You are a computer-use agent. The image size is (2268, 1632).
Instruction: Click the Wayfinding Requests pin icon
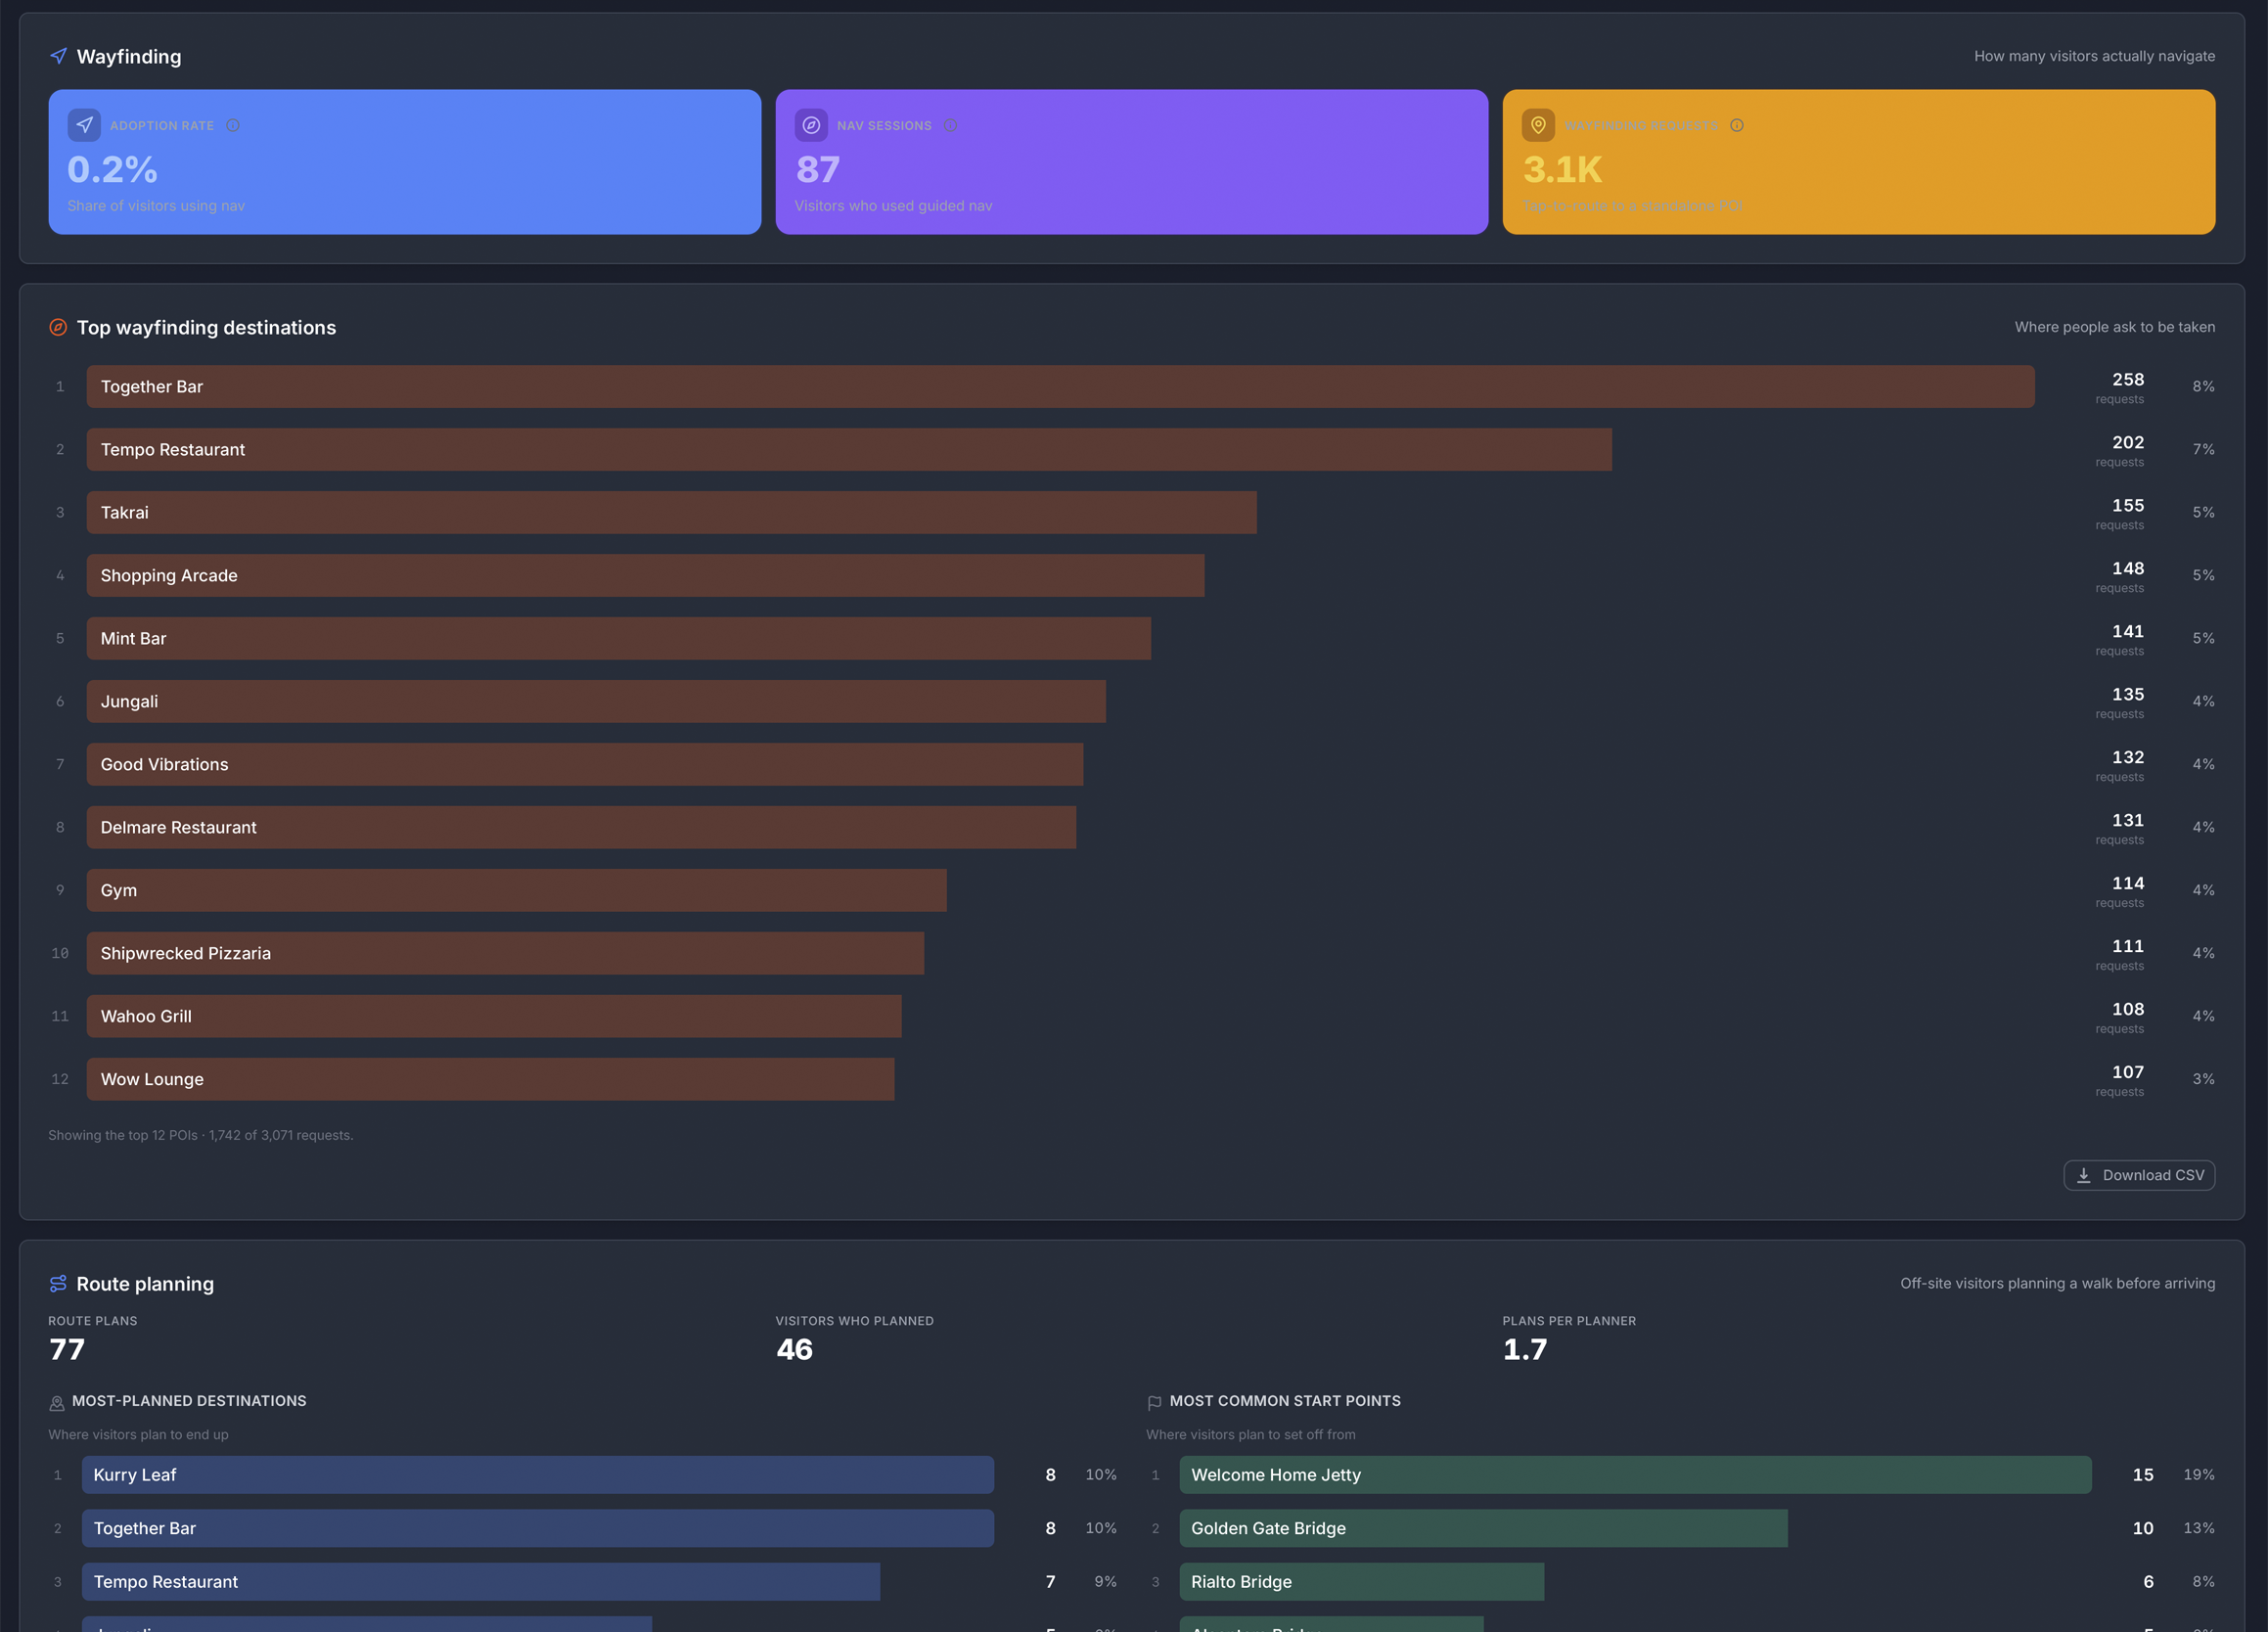pos(1538,125)
